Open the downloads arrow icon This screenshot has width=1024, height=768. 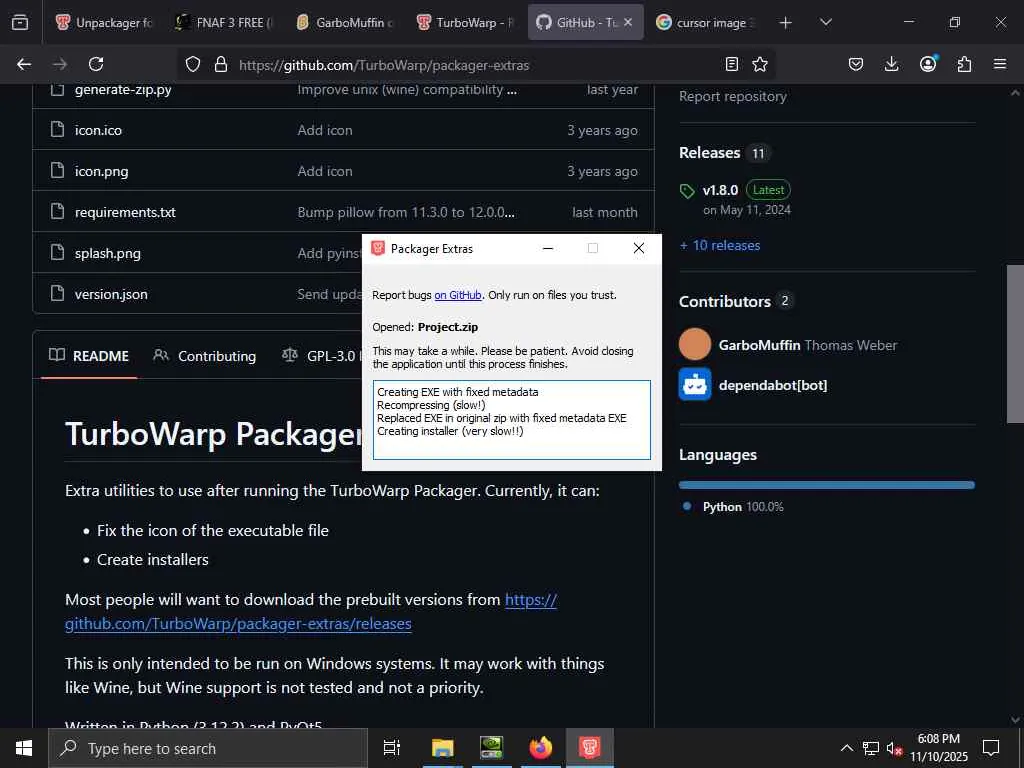tap(891, 64)
